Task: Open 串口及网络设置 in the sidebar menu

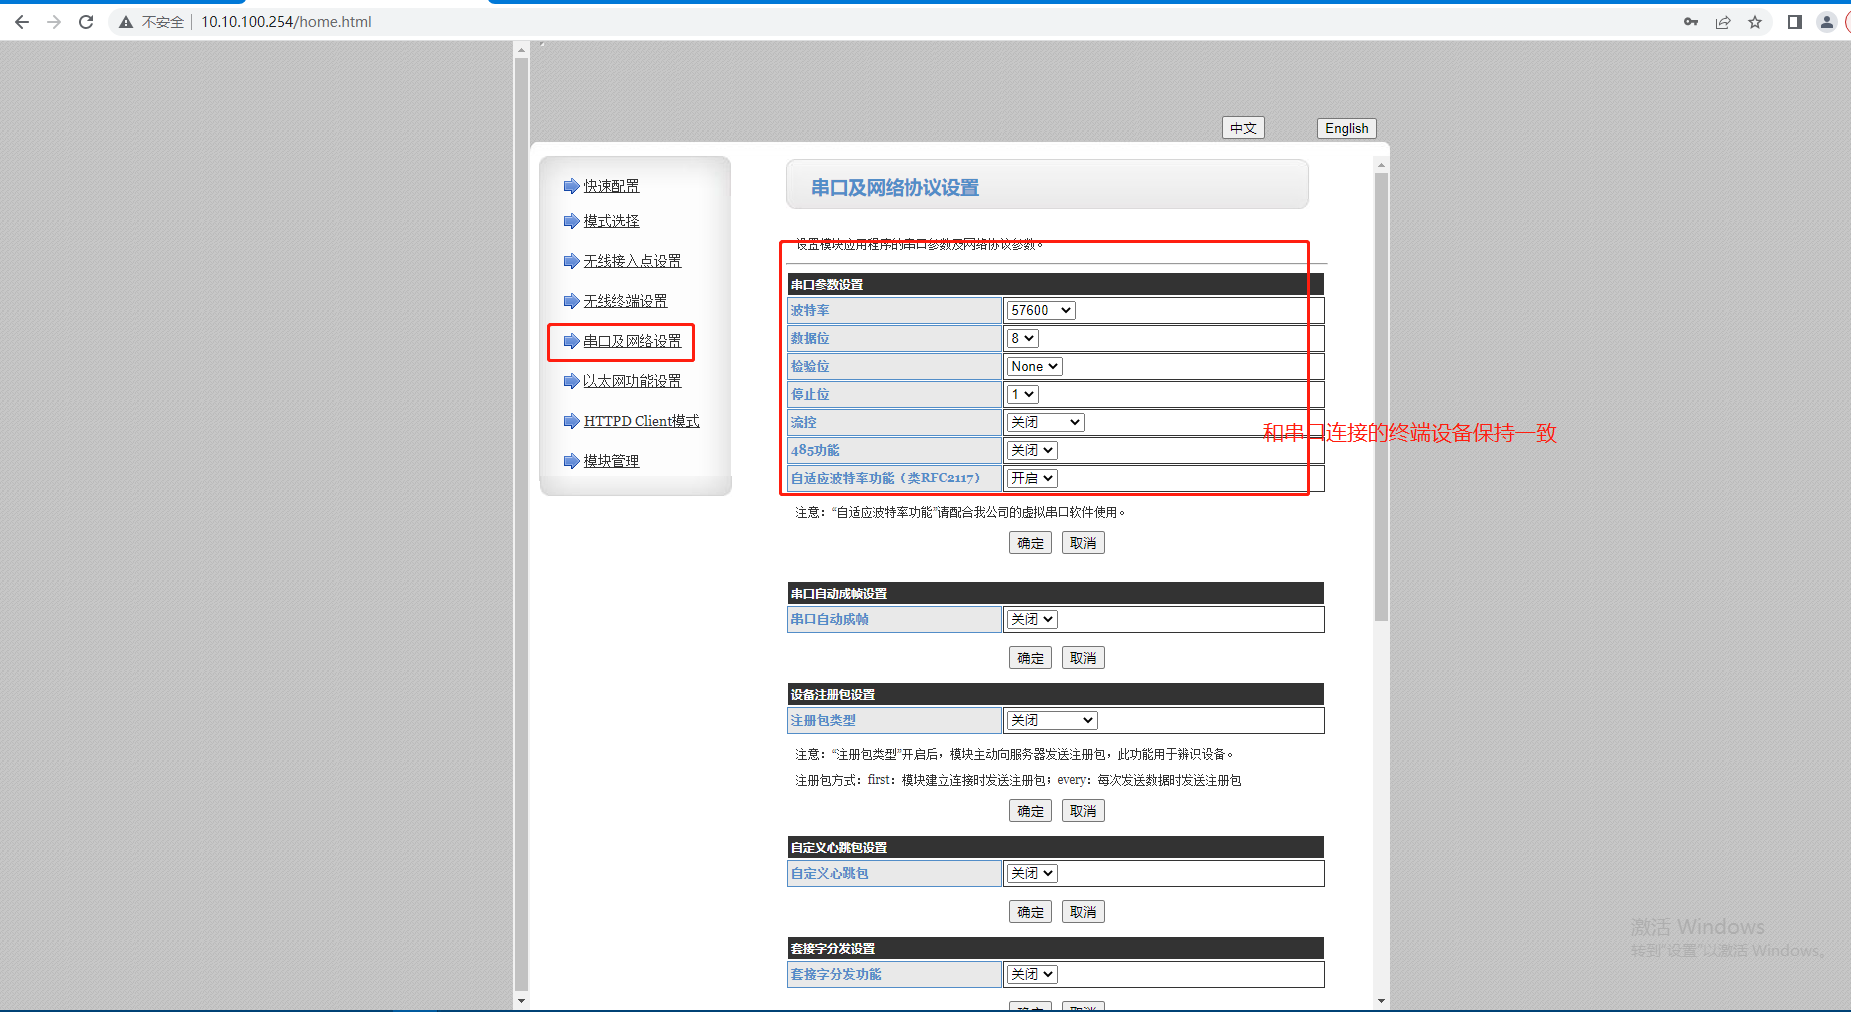Action: (x=632, y=342)
